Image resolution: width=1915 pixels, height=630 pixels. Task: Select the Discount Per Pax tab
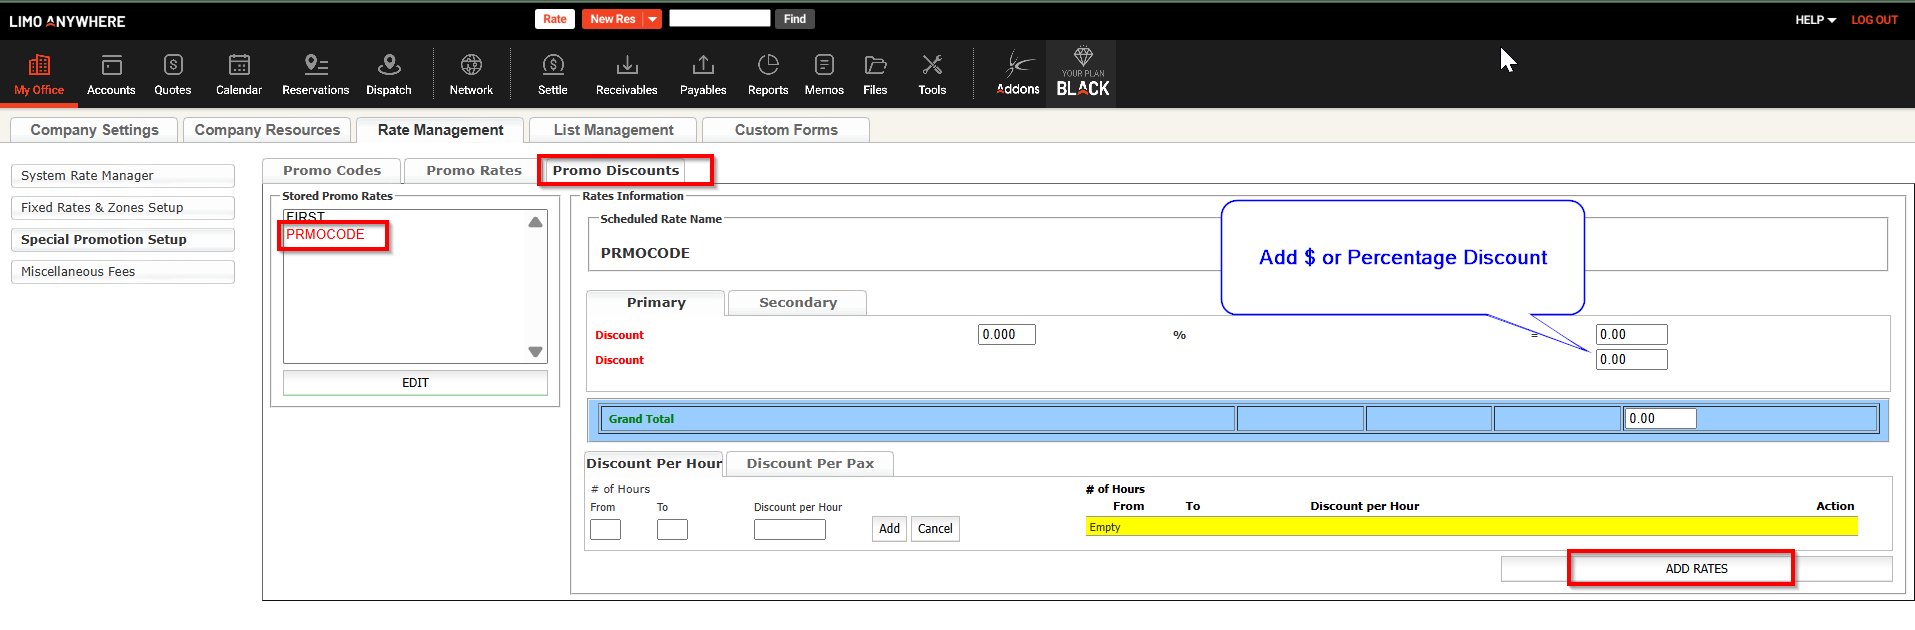(810, 464)
